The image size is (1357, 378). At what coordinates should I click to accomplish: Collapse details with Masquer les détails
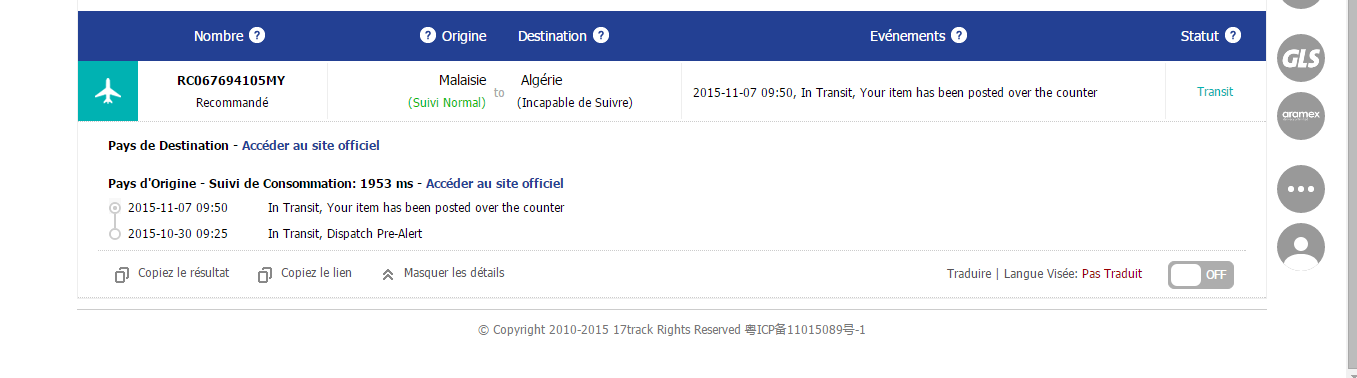click(x=443, y=273)
